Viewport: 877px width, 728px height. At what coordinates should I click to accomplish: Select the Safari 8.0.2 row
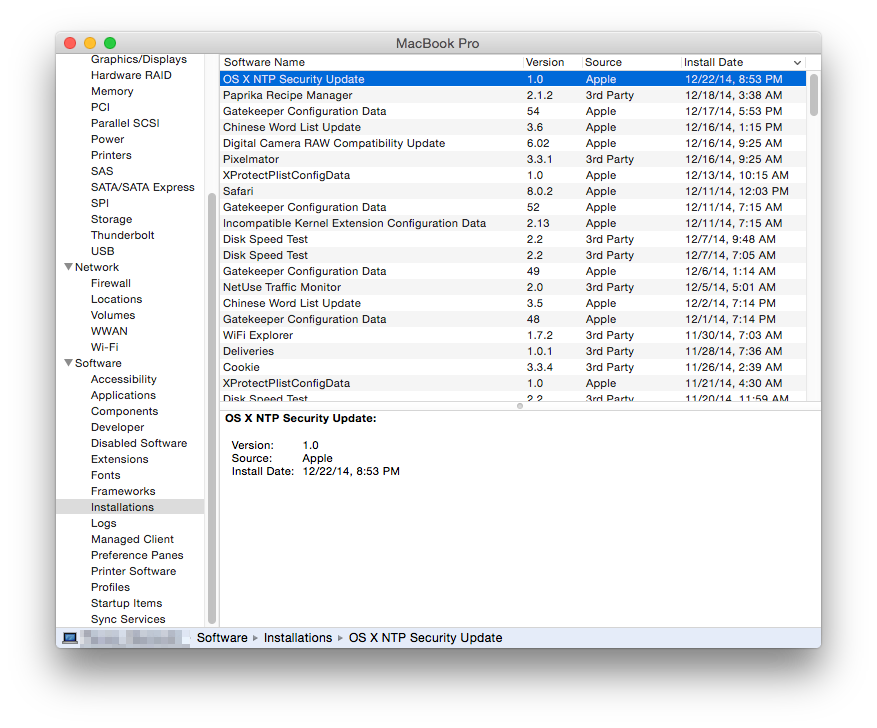[513, 191]
